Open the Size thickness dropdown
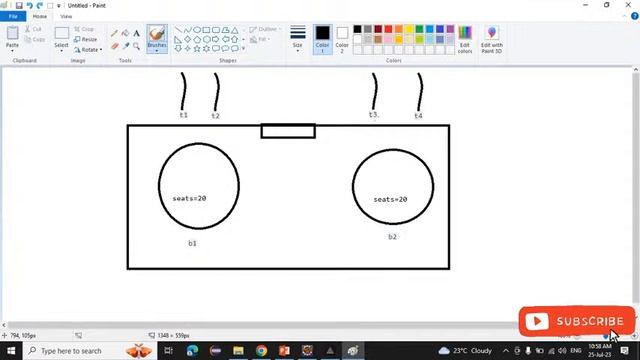The width and height of the screenshot is (640, 360). coord(298,39)
